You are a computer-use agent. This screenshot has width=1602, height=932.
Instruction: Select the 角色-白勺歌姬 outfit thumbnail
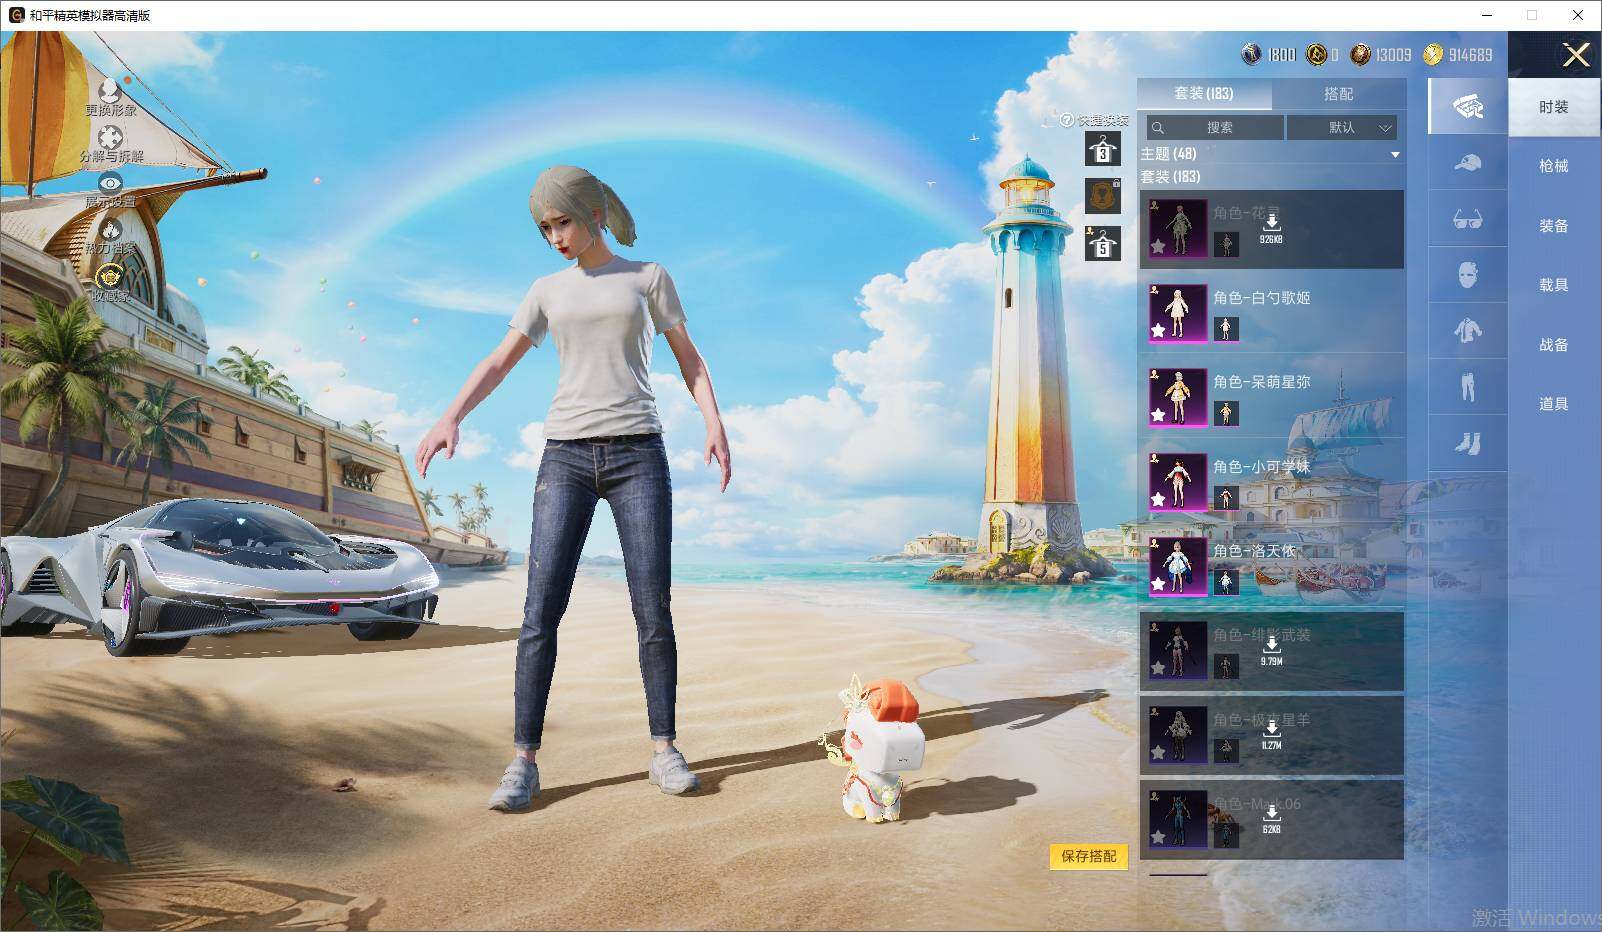pos(1178,313)
